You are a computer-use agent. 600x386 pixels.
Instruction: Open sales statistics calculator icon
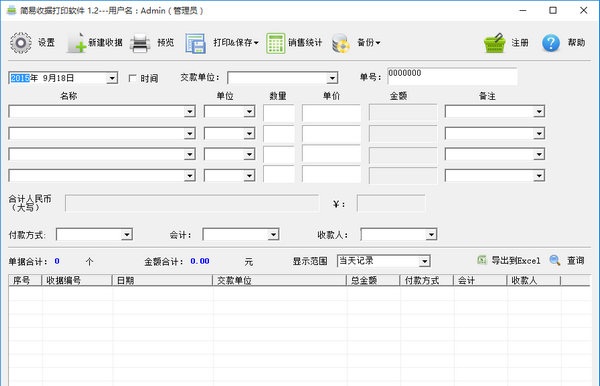coord(276,43)
